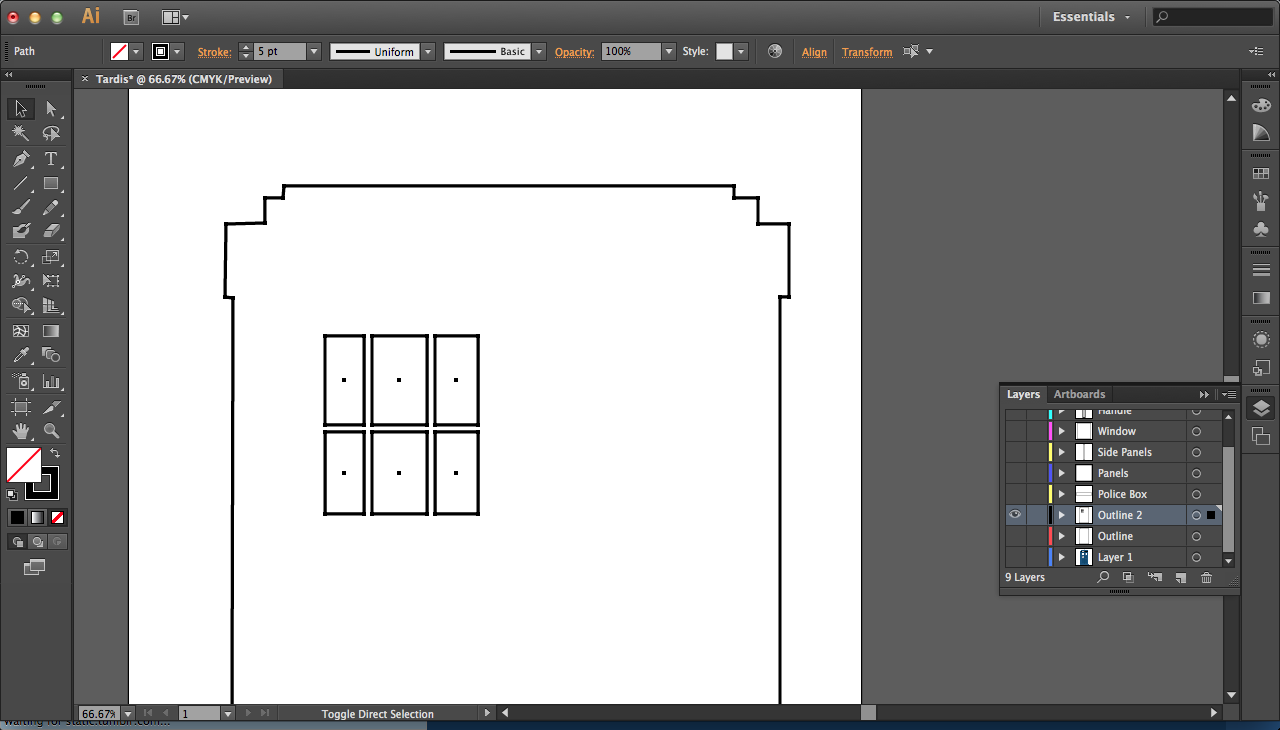This screenshot has height=730, width=1280.
Task: Toggle lock for Outline 2 layer
Action: (1036, 515)
